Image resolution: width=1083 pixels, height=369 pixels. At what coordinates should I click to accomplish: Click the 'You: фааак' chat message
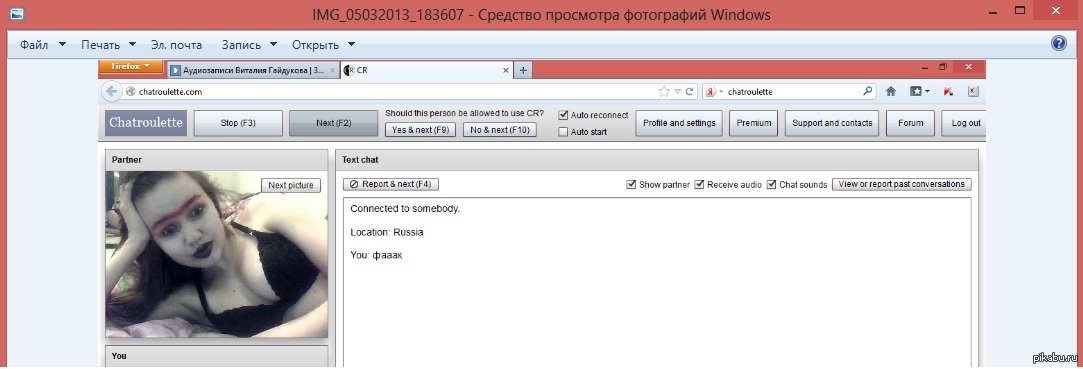tap(376, 256)
